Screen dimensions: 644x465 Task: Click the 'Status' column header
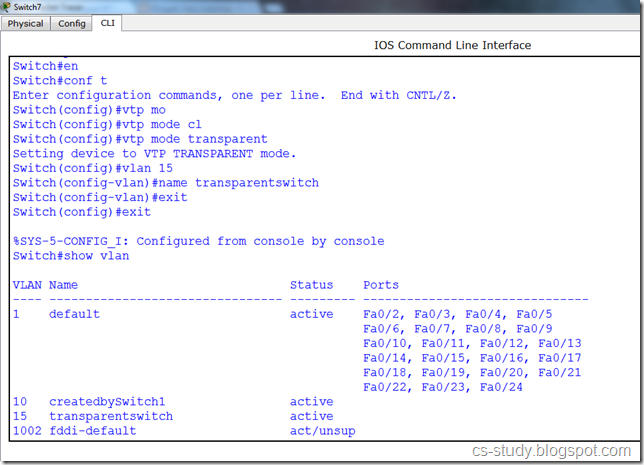[x=311, y=285]
